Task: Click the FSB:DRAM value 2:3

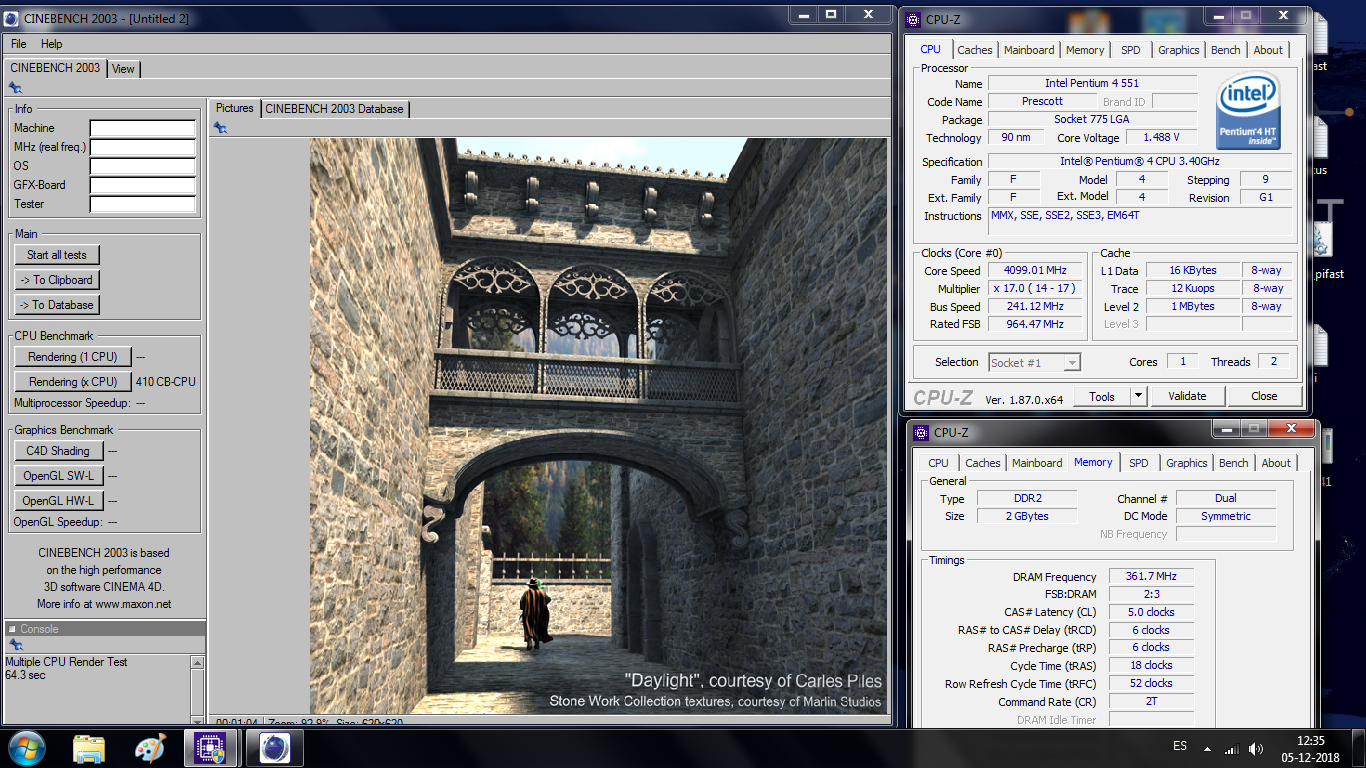Action: [1151, 595]
